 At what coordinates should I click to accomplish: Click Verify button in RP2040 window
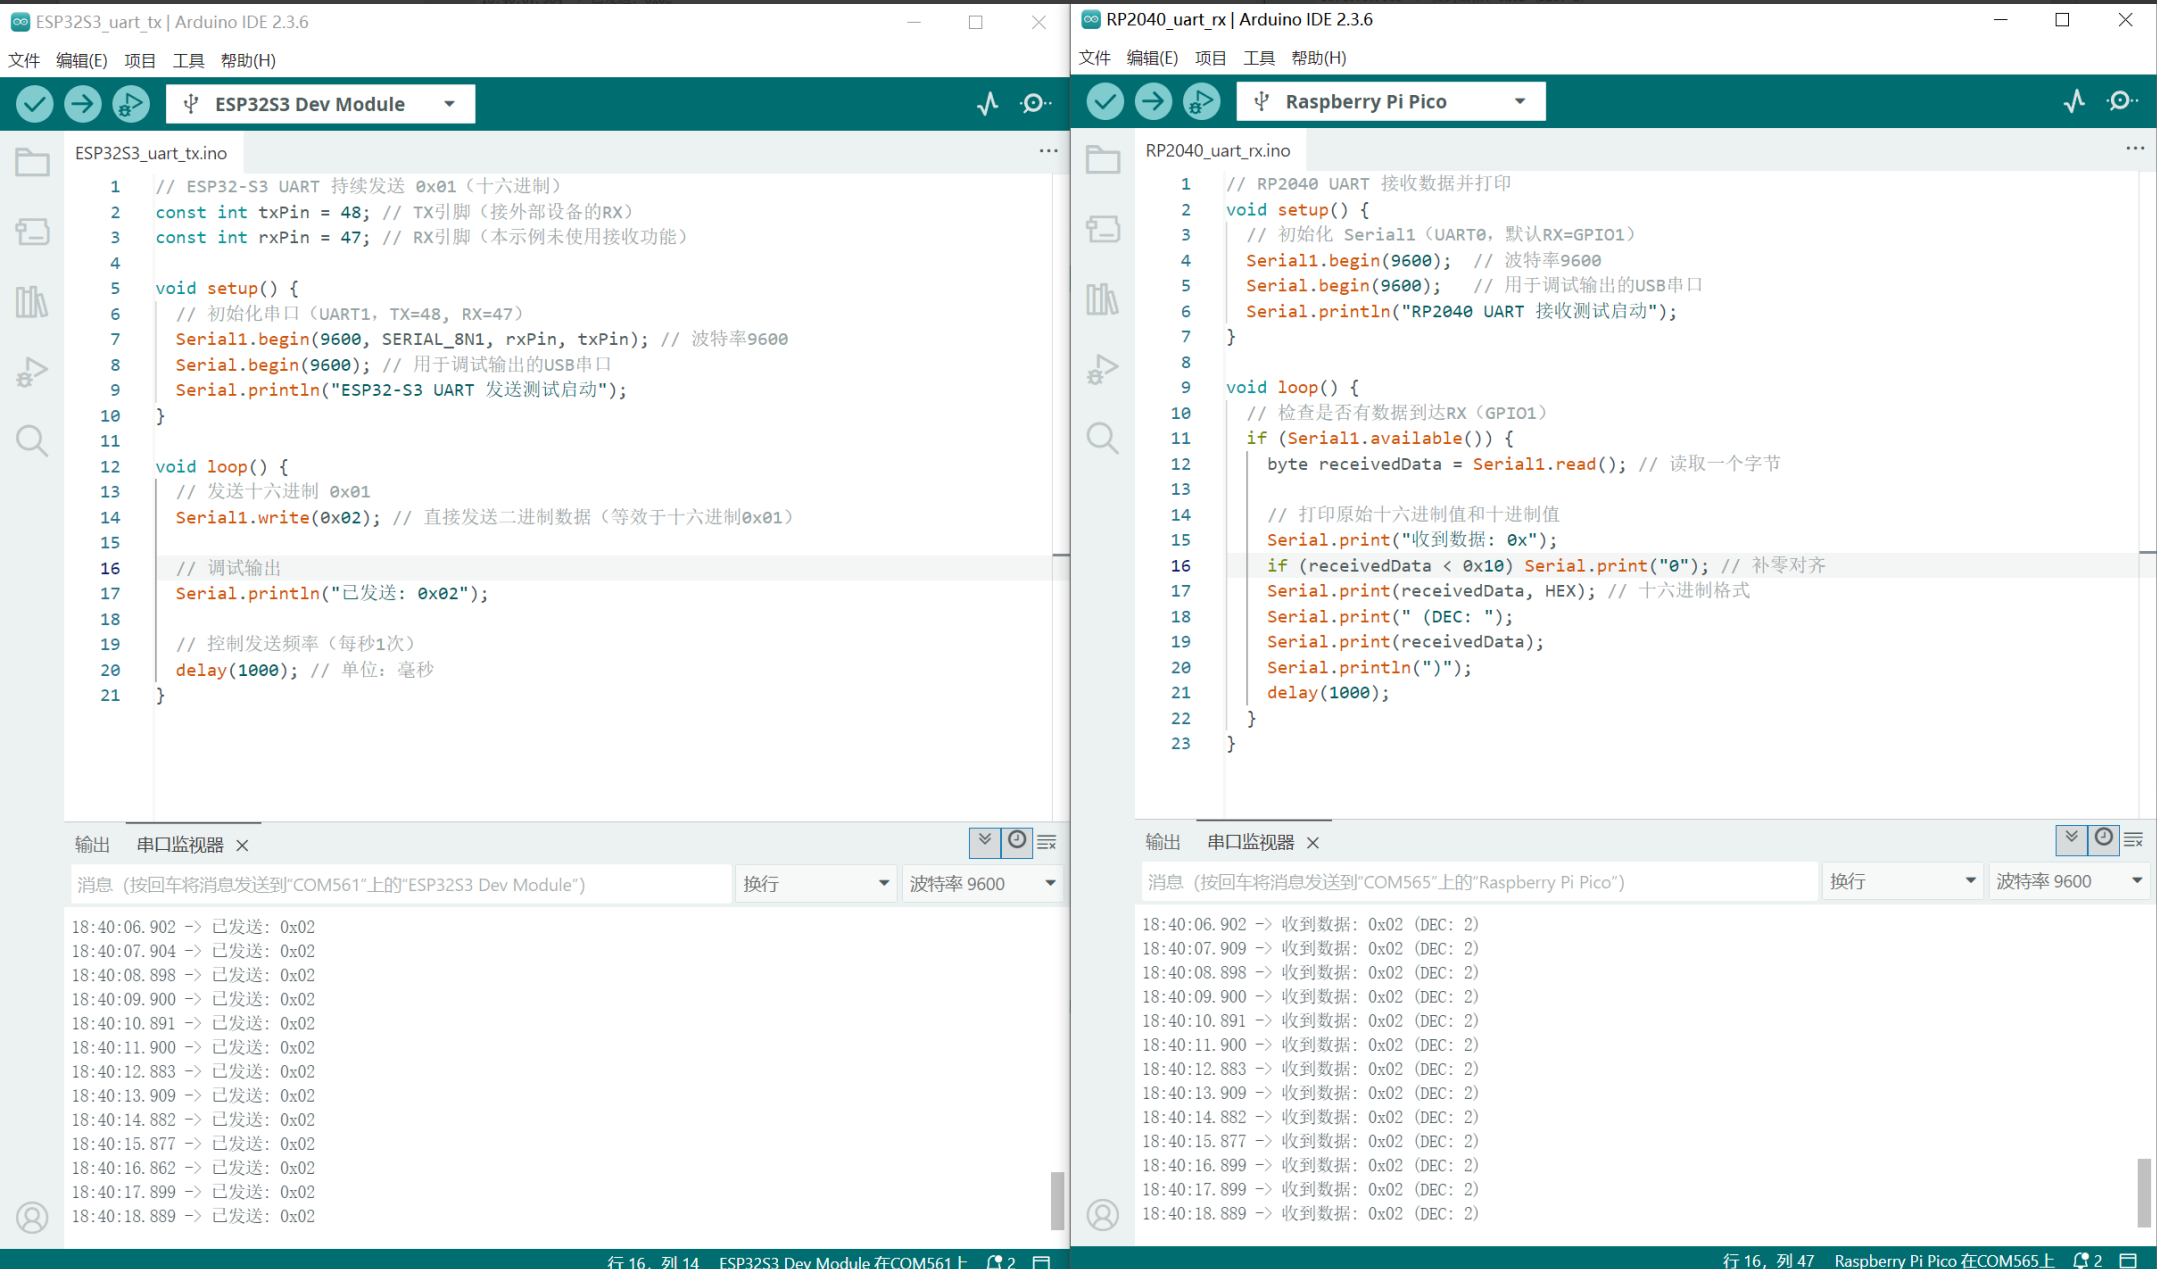(x=1104, y=101)
